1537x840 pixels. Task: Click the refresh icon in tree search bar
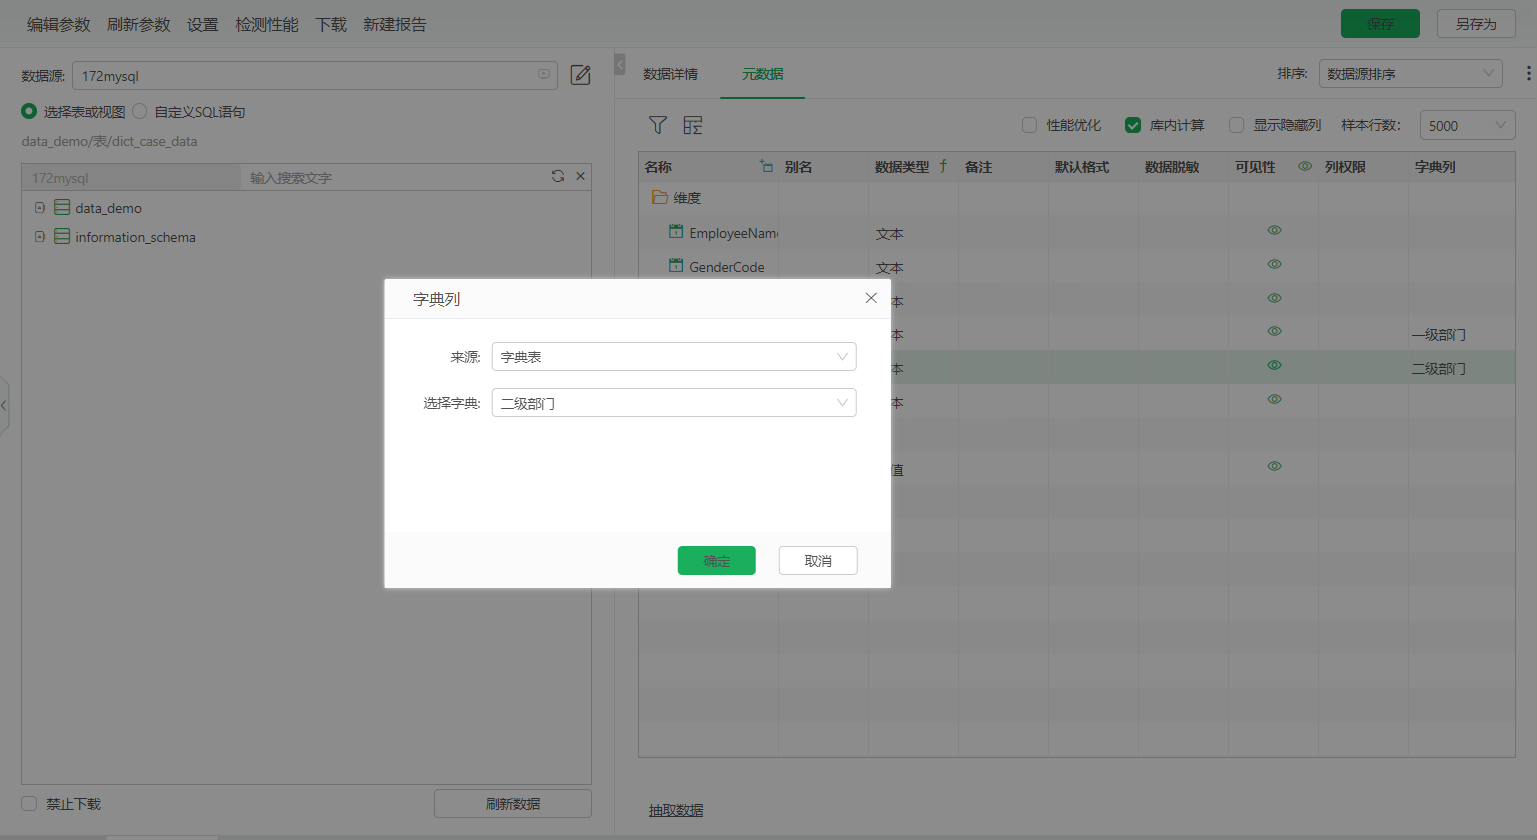tap(558, 176)
